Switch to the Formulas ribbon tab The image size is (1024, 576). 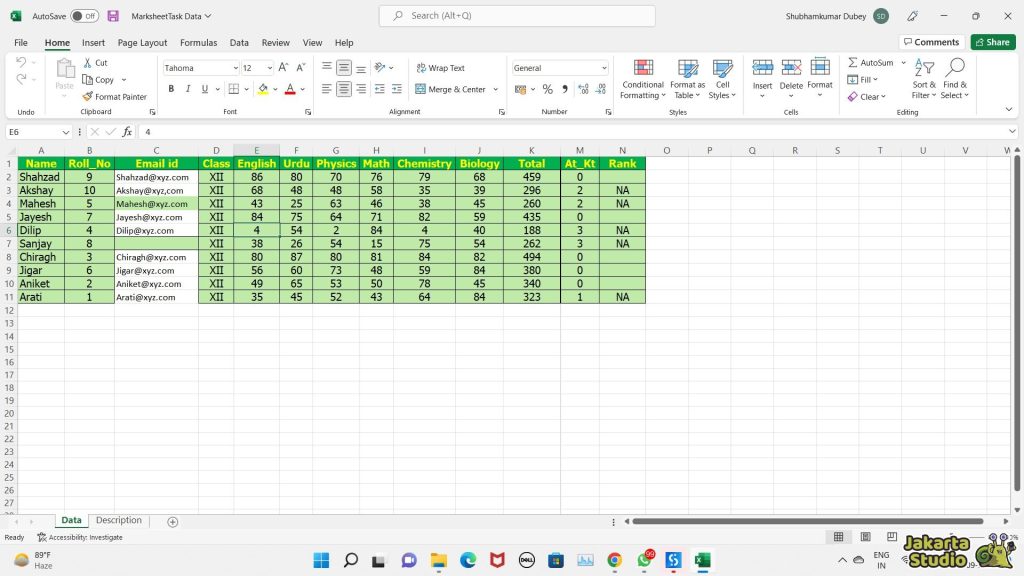(x=198, y=42)
